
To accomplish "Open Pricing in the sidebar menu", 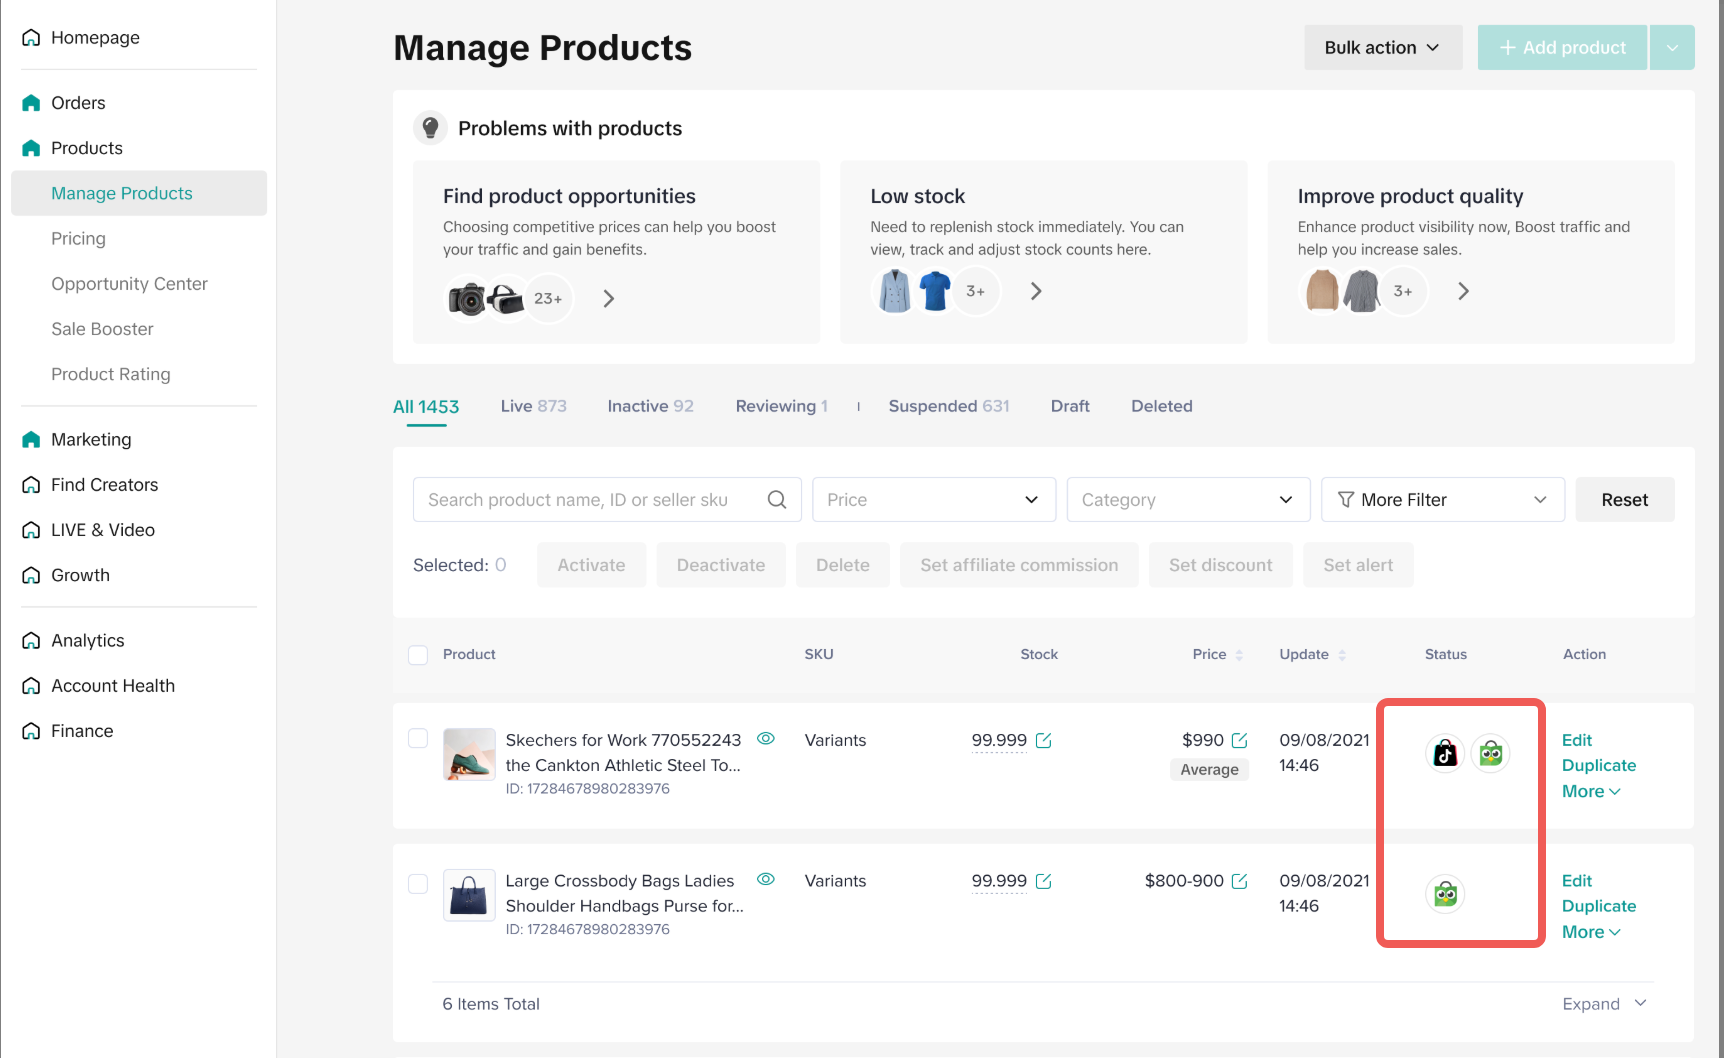I will tap(78, 239).
